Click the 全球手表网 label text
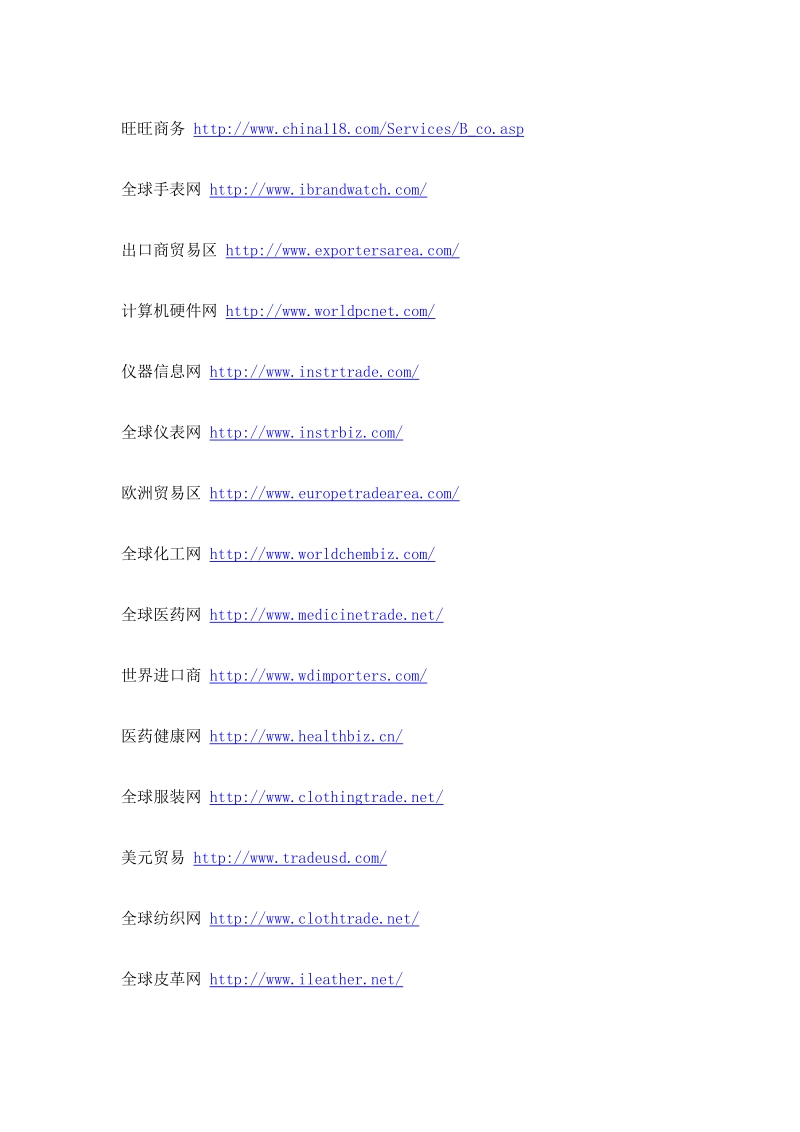This screenshot has height=1132, width=800. 161,189
